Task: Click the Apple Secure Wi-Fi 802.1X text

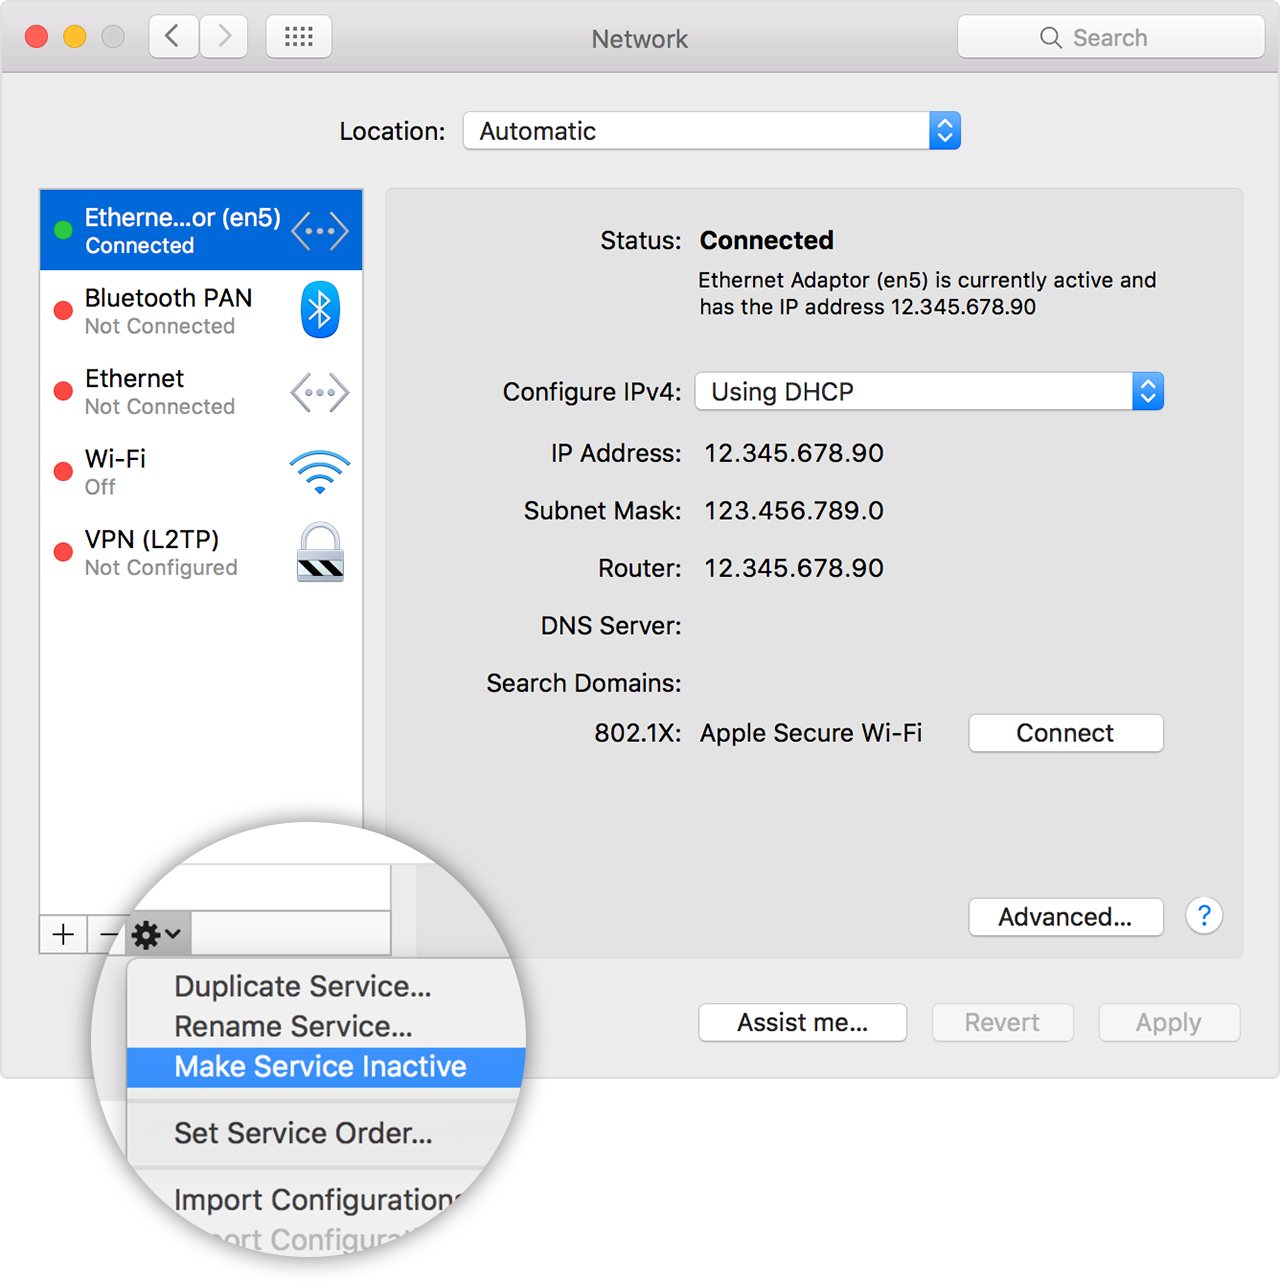Action: (811, 733)
